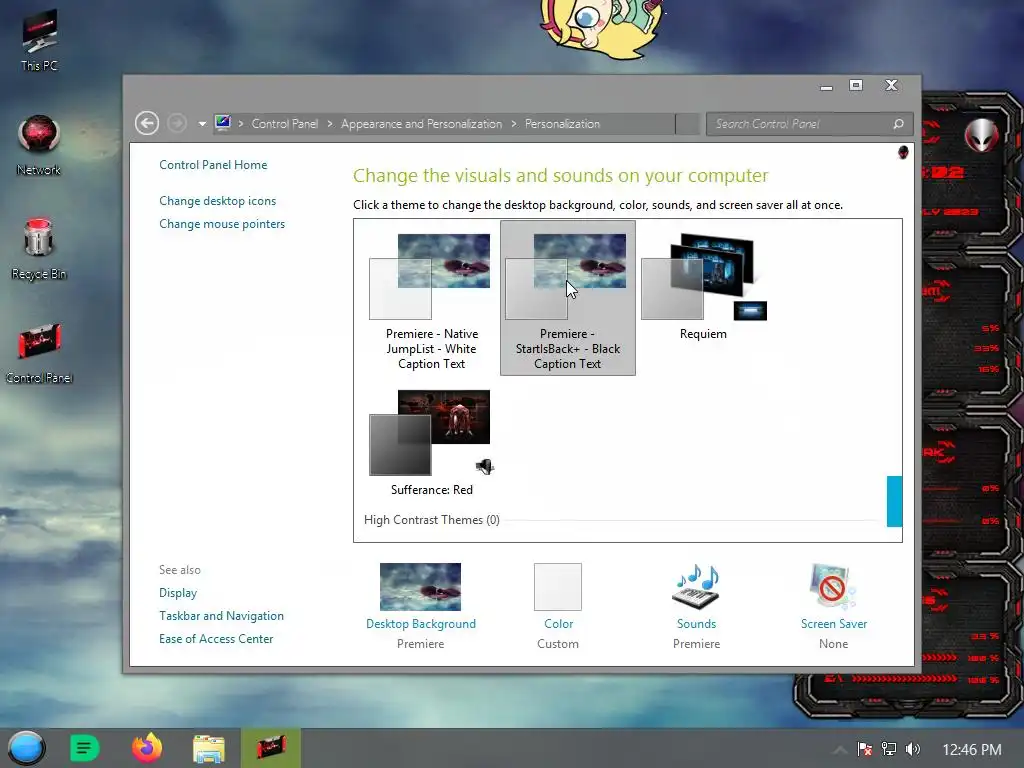Select Premiere Native JumpList White theme
The height and width of the screenshot is (768, 1024).
point(432,298)
